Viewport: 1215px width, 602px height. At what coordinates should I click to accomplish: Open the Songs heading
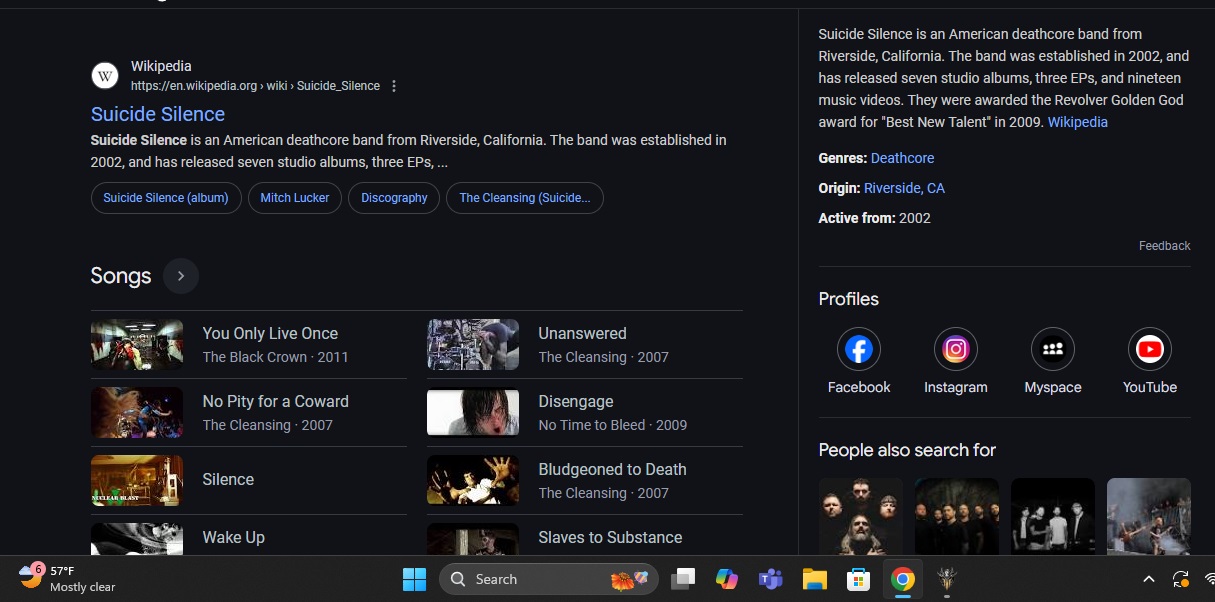(x=121, y=276)
